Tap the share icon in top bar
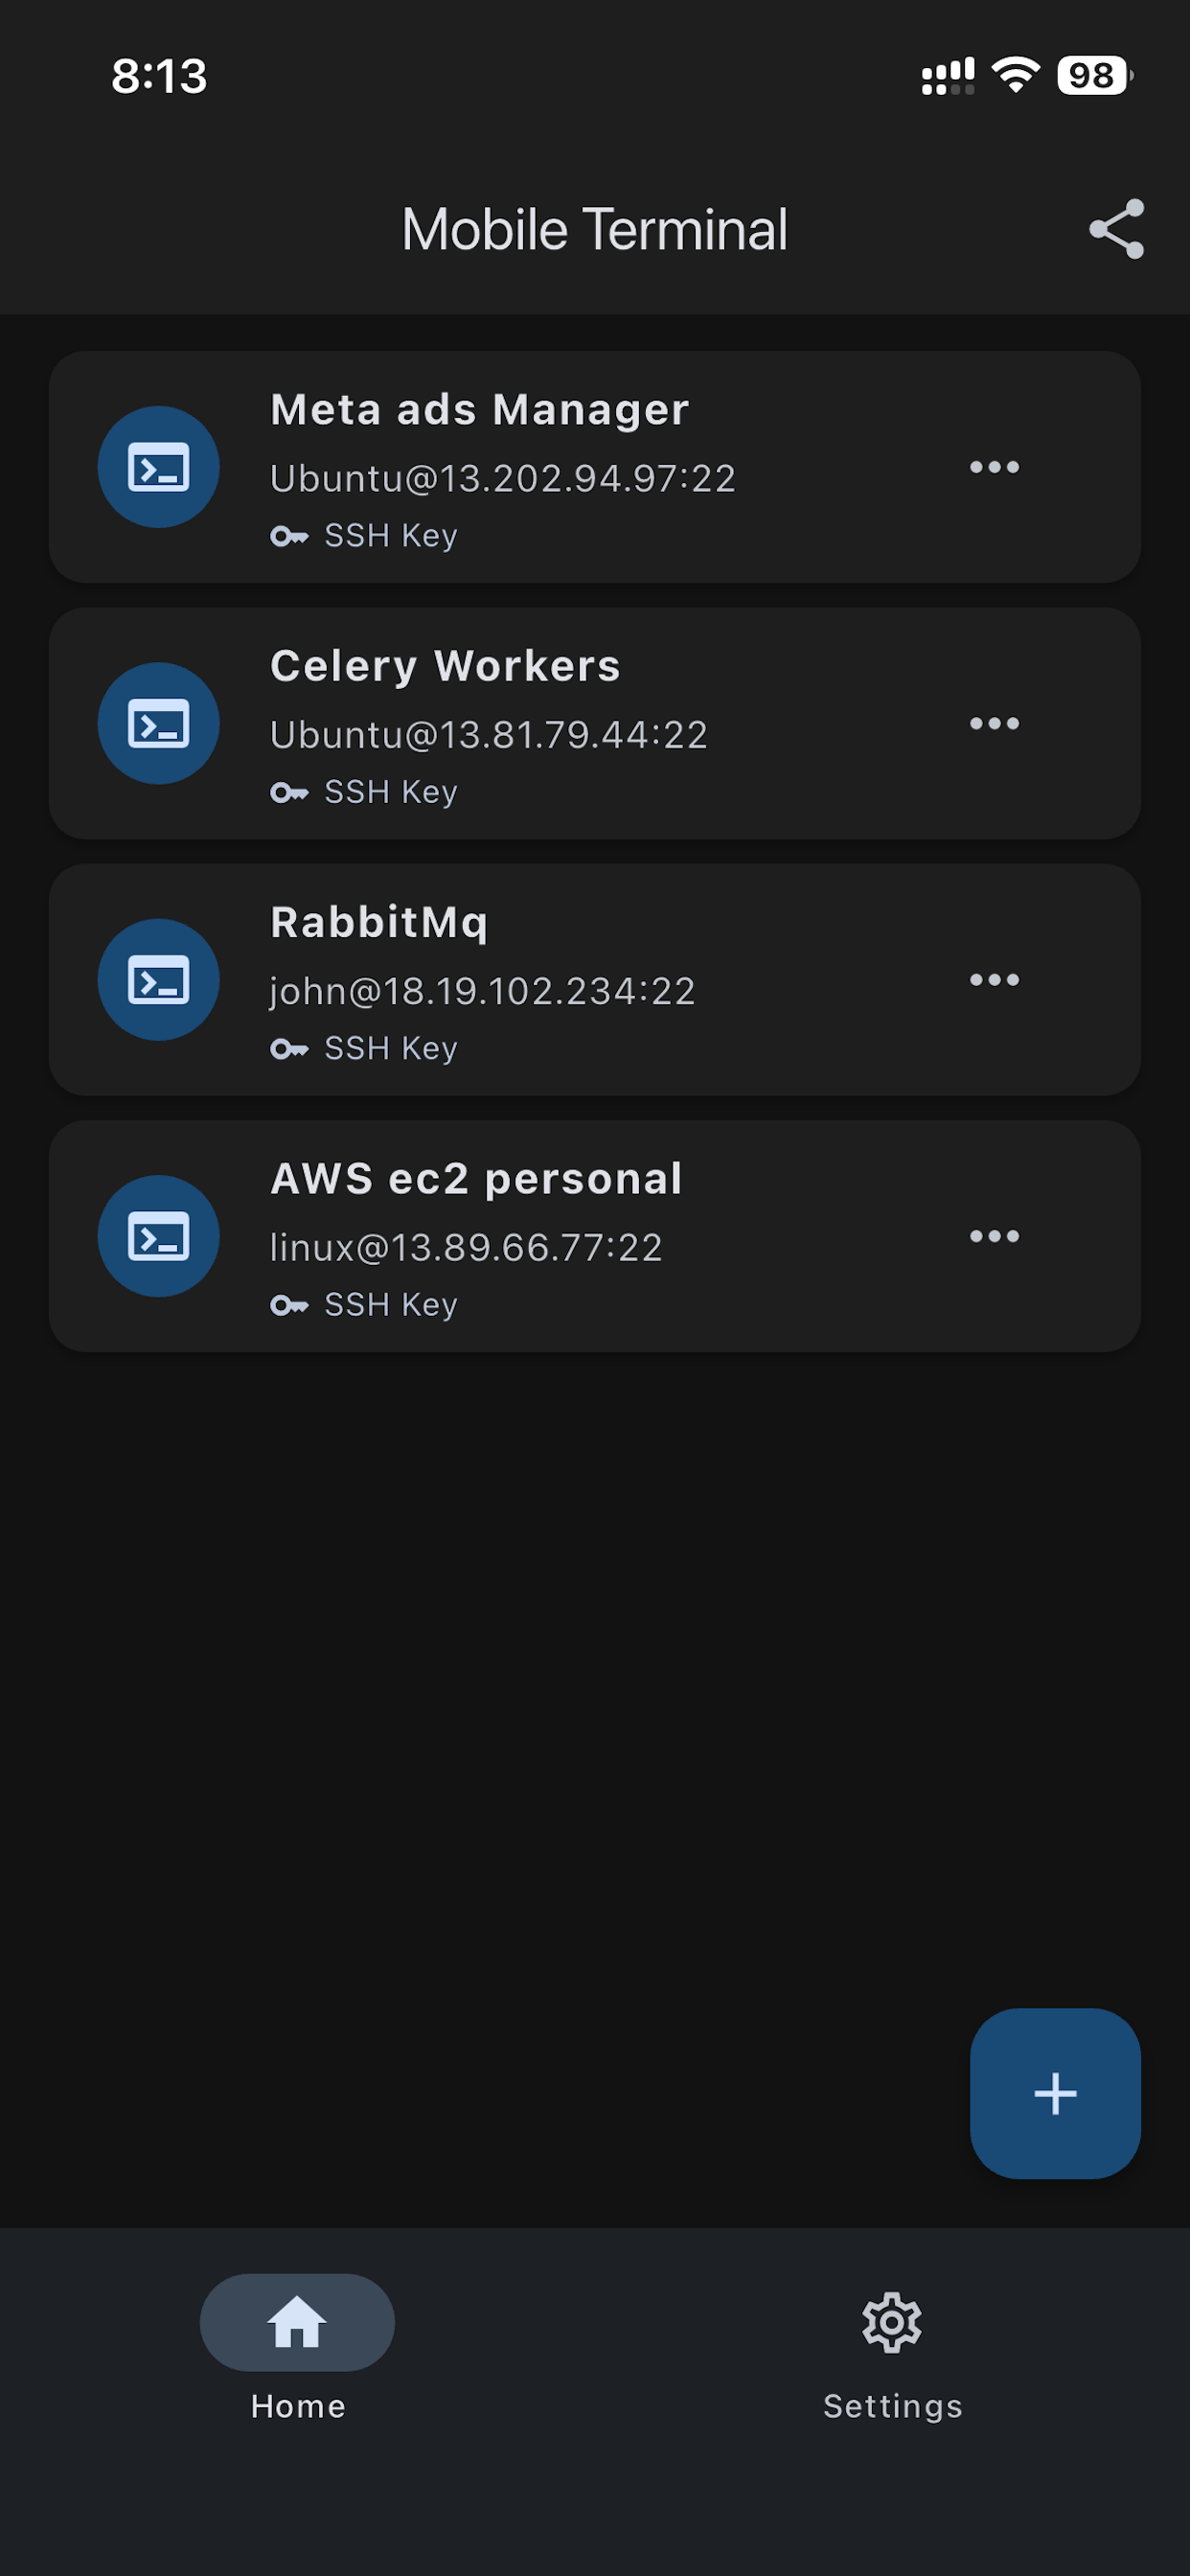Screen dimensions: 1190x2576 (x=1117, y=229)
